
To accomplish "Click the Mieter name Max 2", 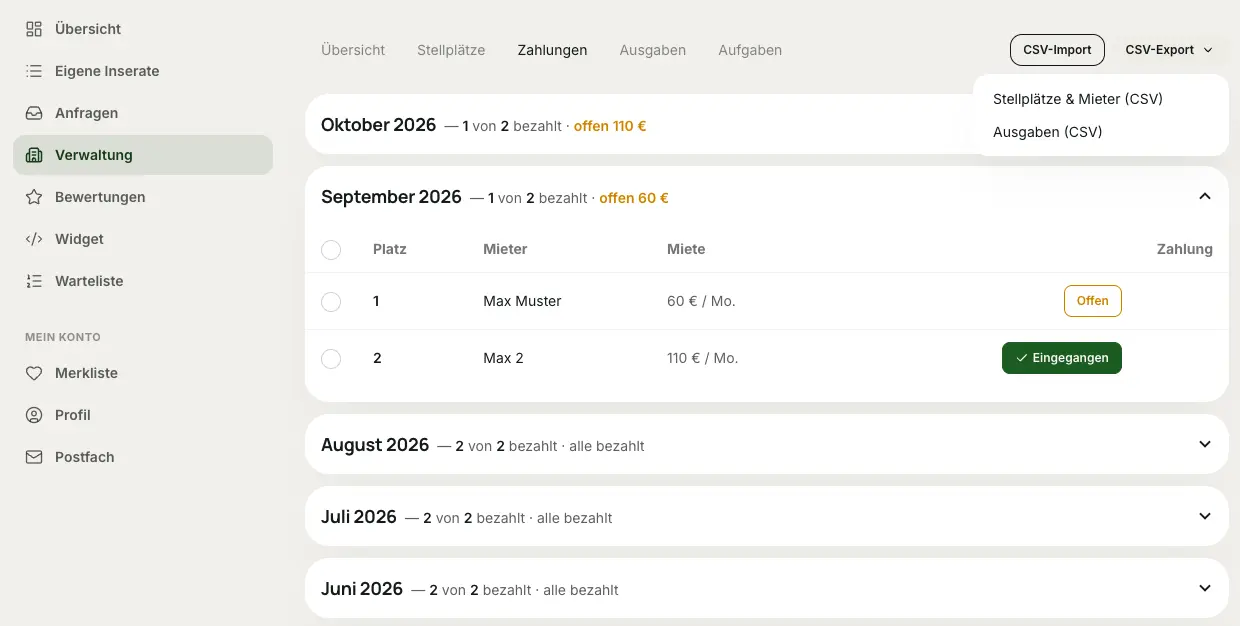I will pos(503,358).
